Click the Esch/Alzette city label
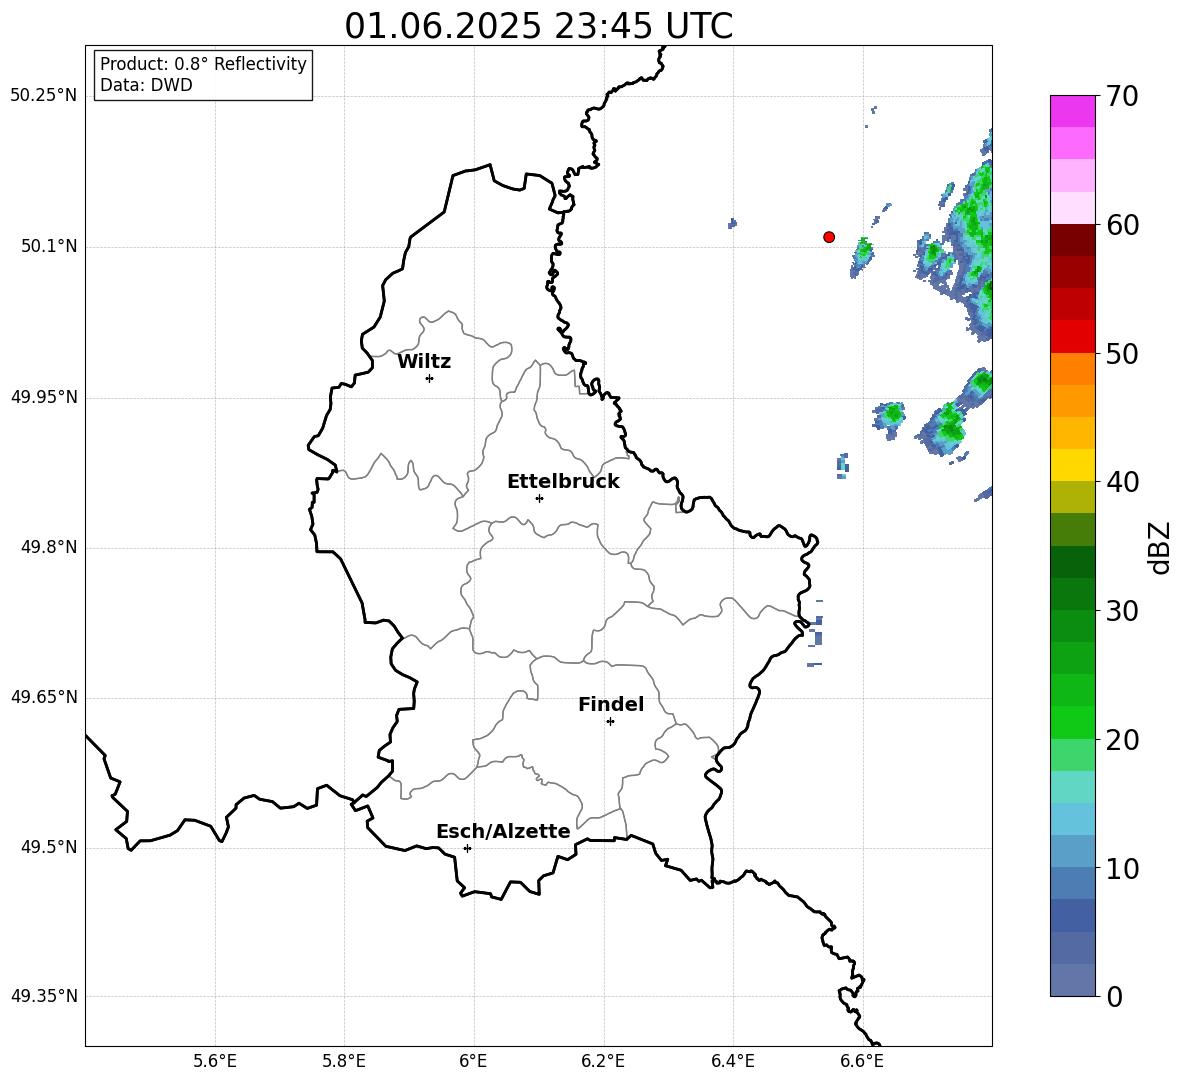 click(503, 831)
